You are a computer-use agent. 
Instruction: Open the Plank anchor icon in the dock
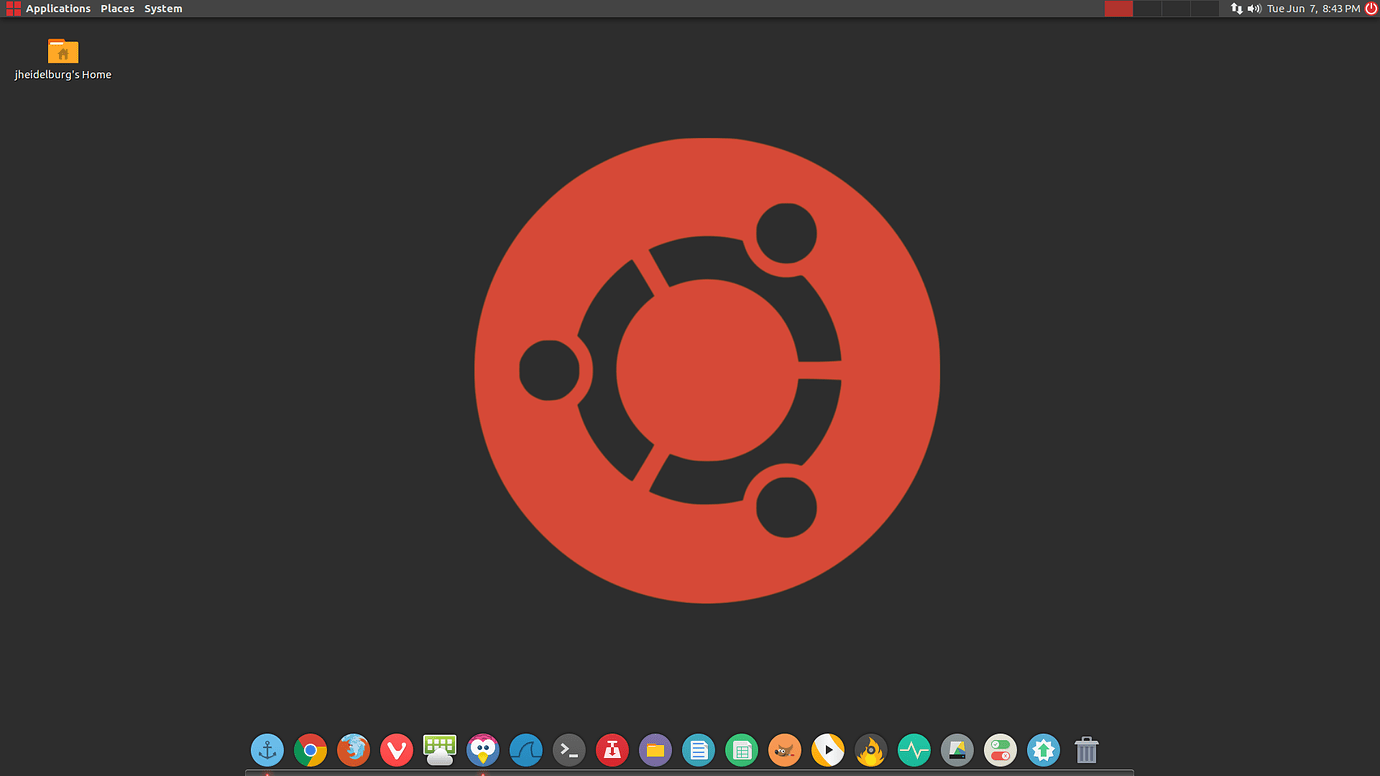click(267, 749)
